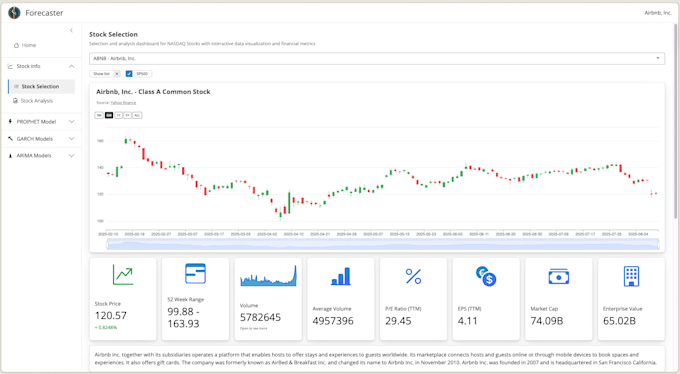680x374 pixels.
Task: Click the Stock info chart icon
Action: coord(10,66)
